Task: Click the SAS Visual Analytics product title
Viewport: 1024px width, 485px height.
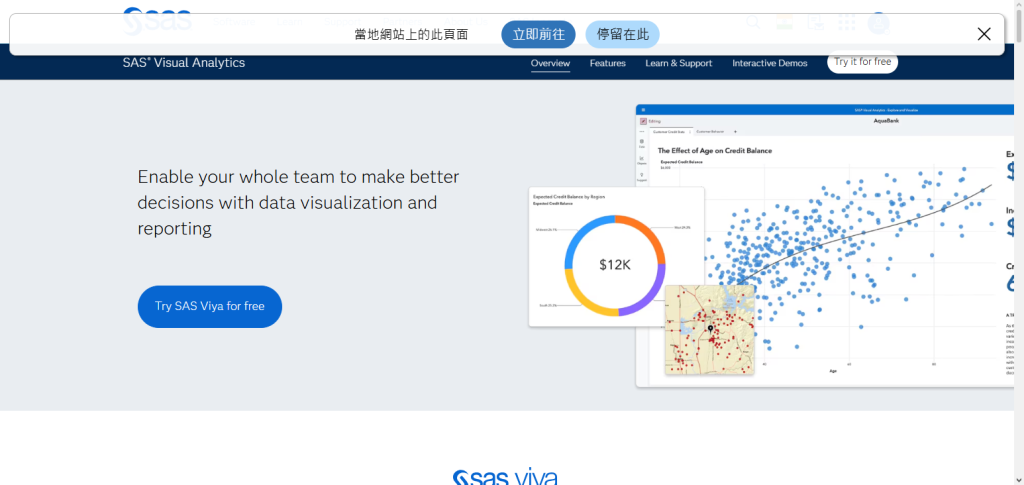Action: click(x=184, y=63)
